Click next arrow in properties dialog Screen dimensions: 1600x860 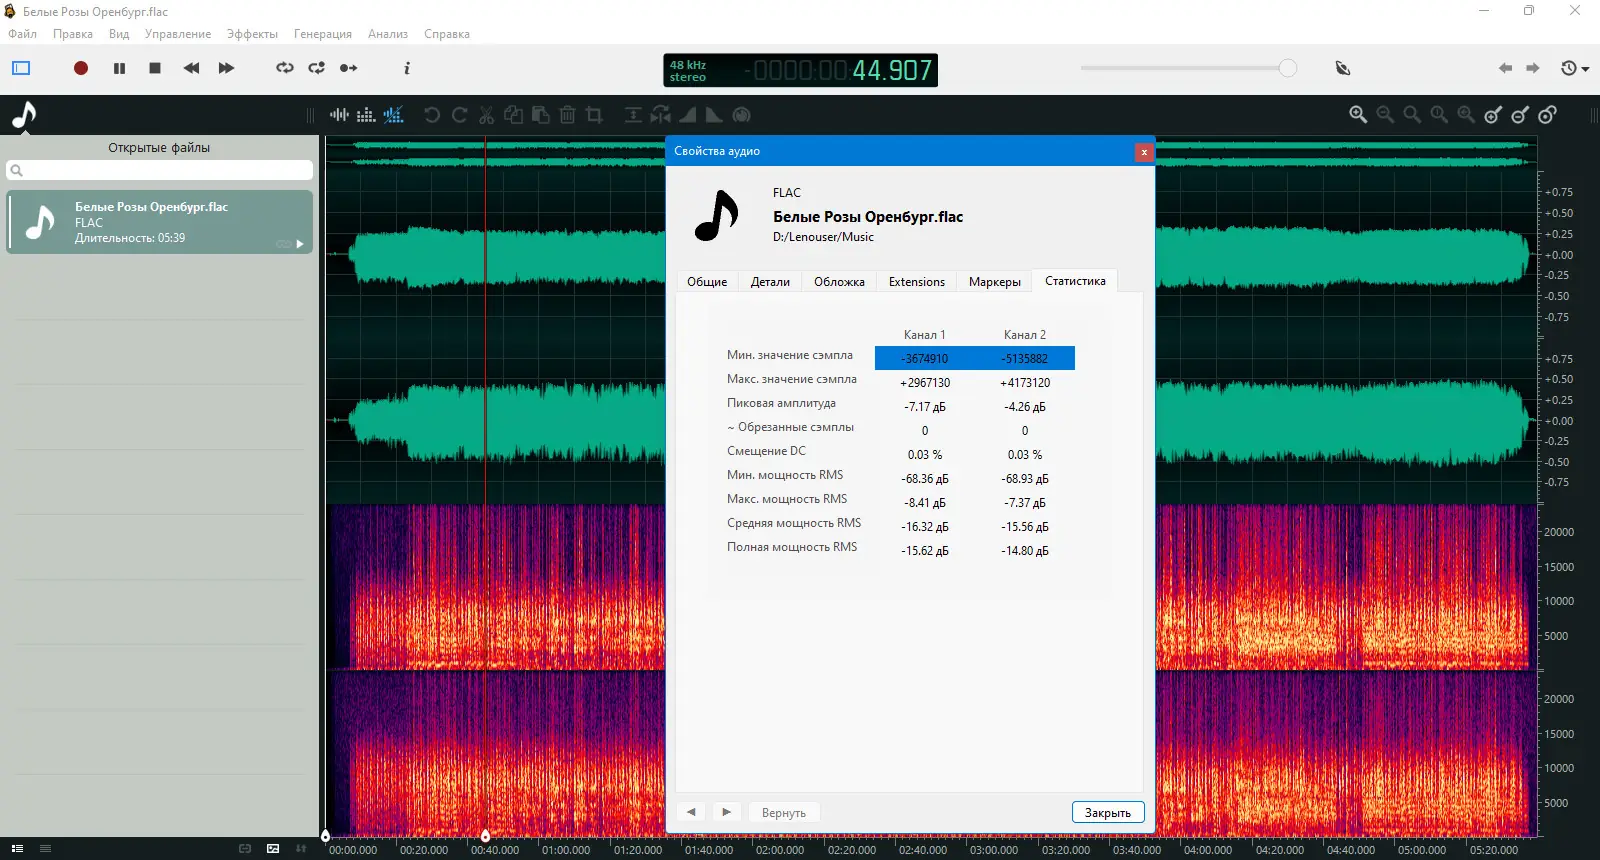pyautogui.click(x=727, y=812)
